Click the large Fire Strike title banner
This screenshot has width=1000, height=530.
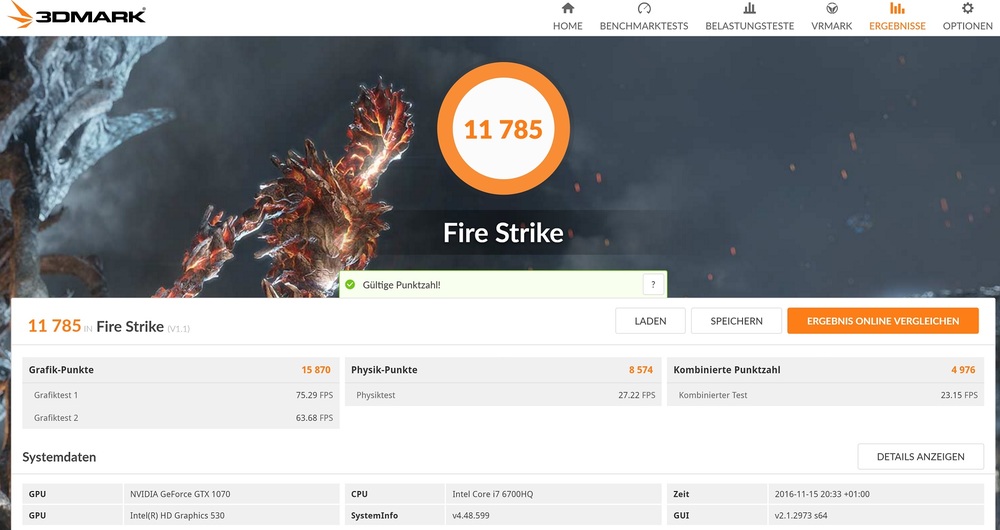503,234
